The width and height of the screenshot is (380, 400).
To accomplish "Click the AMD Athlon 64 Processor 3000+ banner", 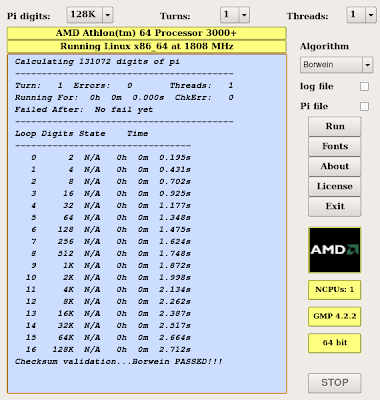I will pyautogui.click(x=147, y=33).
